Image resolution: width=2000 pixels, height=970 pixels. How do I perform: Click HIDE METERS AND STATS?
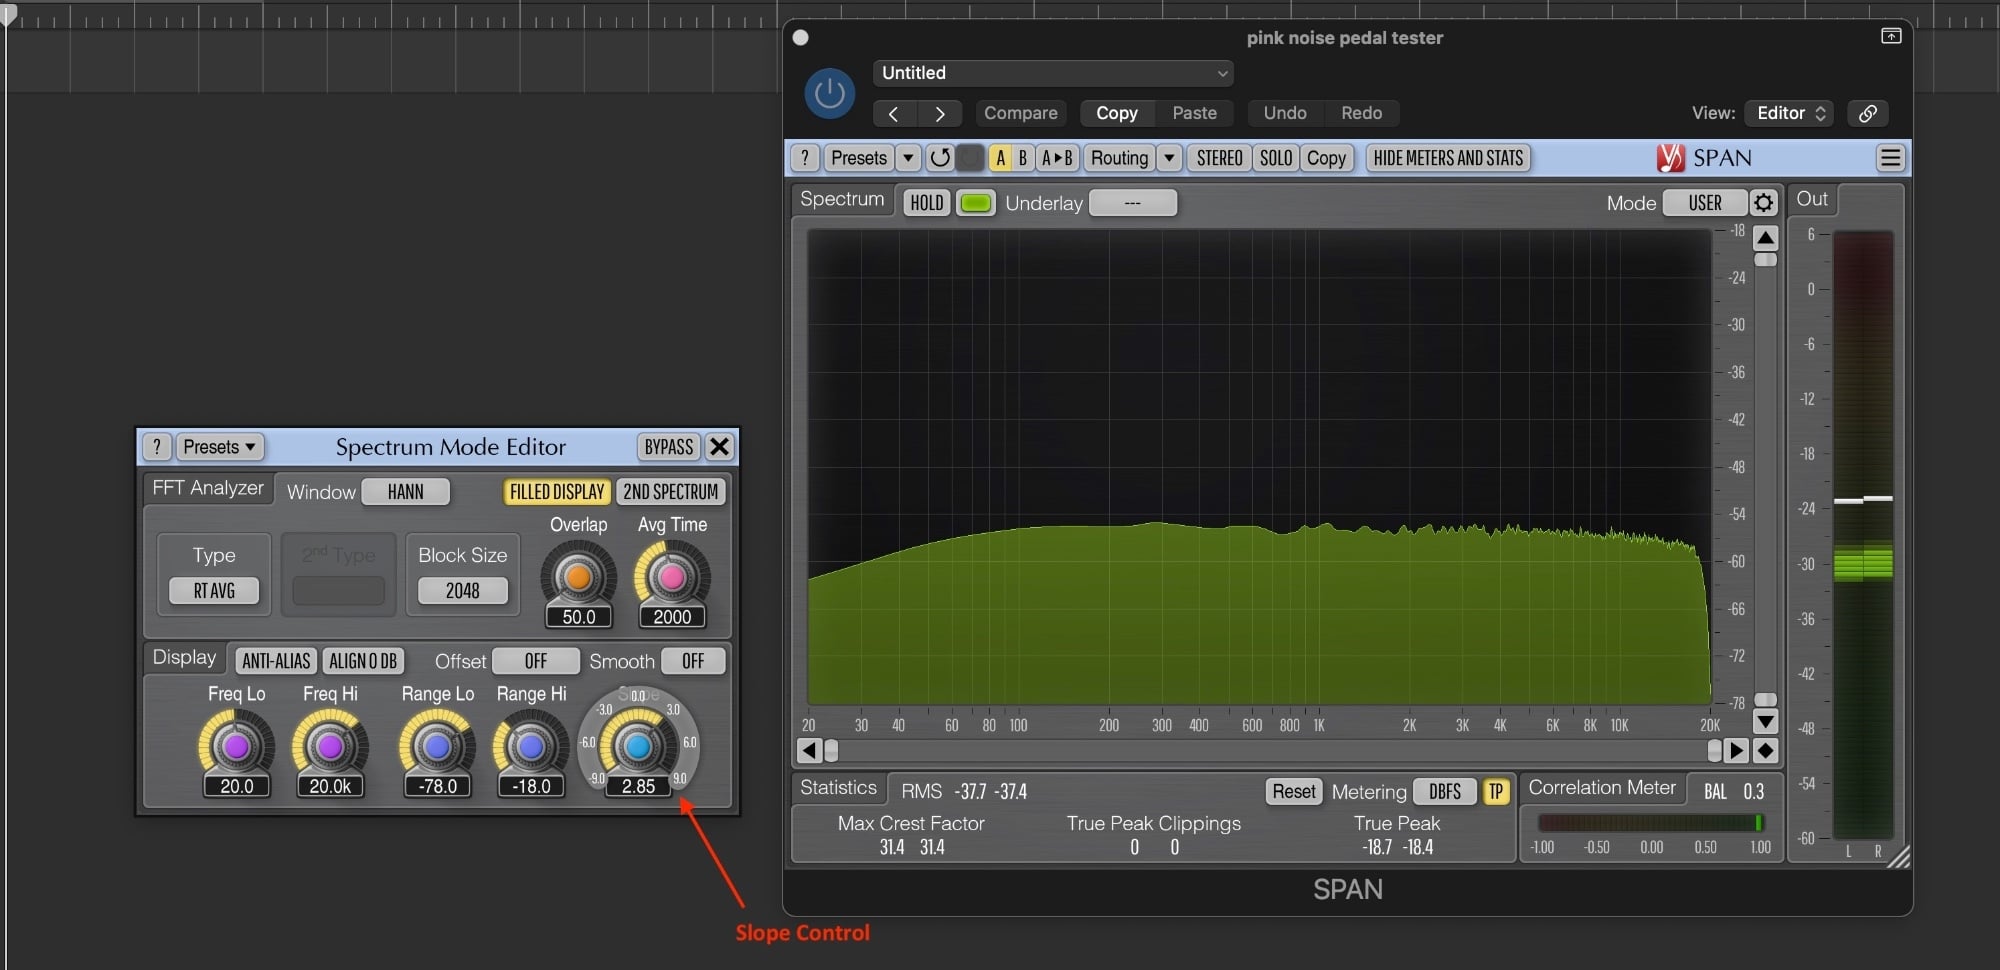pyautogui.click(x=1448, y=158)
